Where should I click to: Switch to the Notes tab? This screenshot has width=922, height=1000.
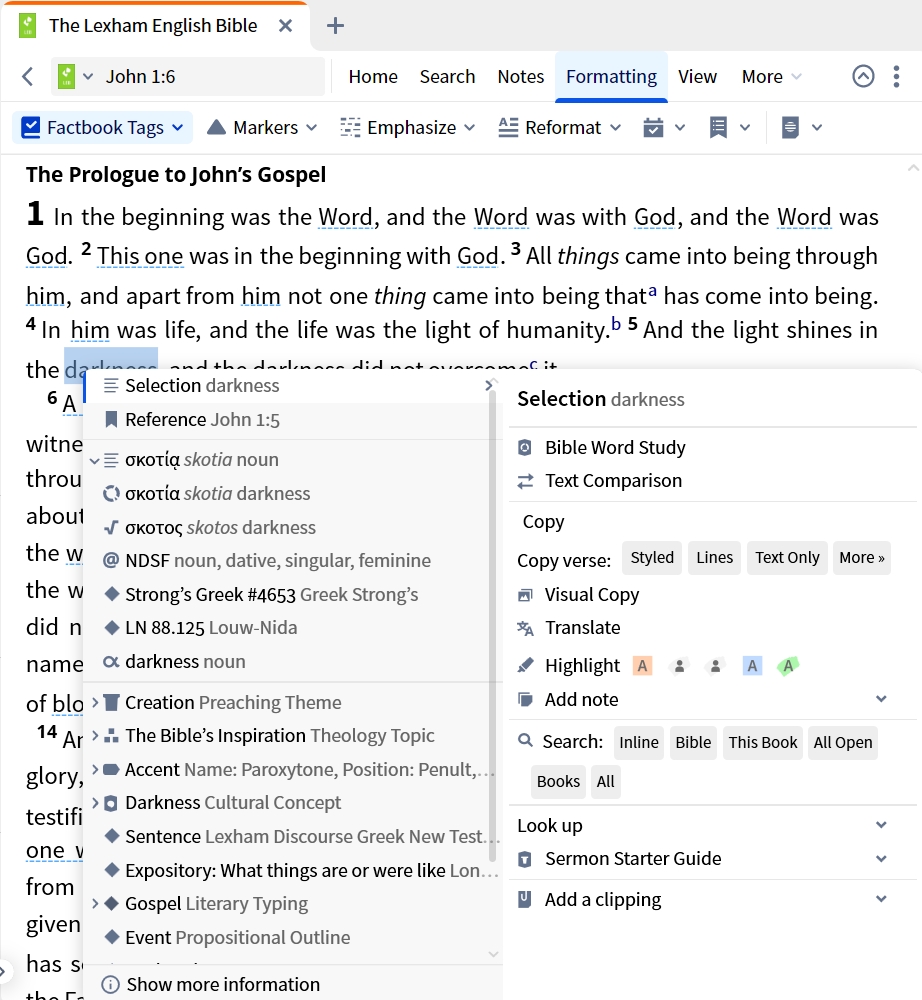[520, 77]
